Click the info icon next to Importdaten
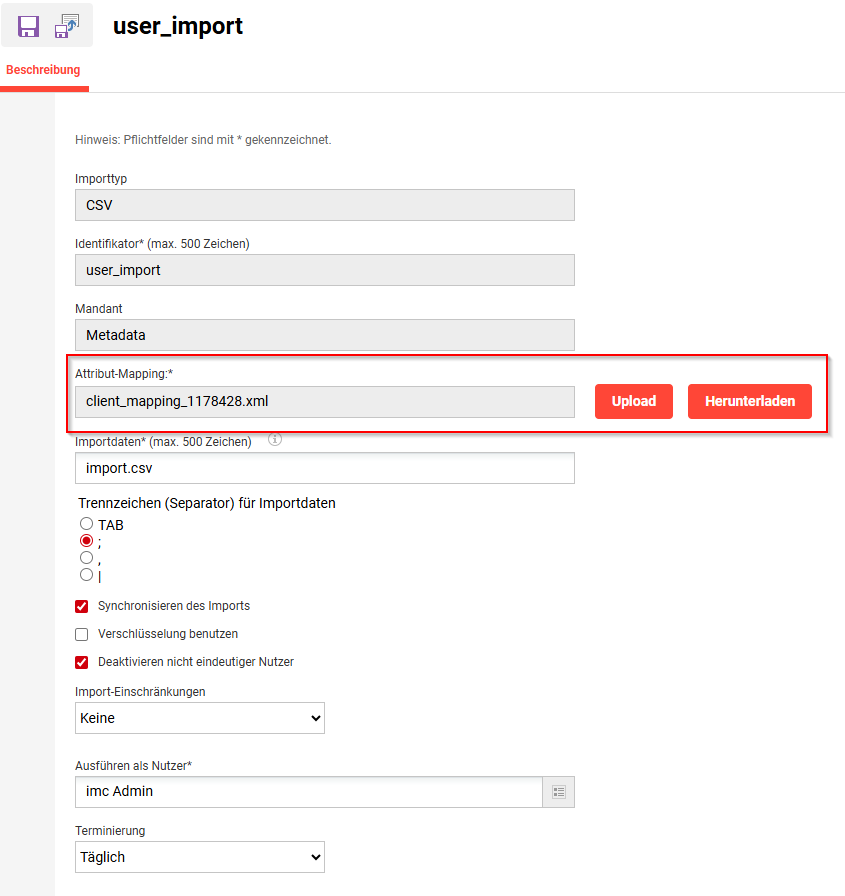The image size is (845, 896). pyautogui.click(x=275, y=439)
